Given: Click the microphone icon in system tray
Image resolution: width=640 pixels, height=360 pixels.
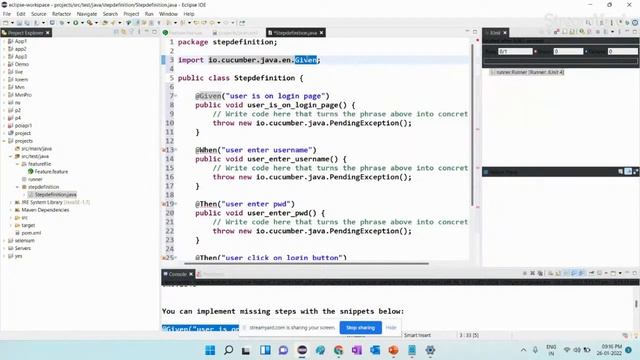Looking at the screenshot, I should pos(536,350).
